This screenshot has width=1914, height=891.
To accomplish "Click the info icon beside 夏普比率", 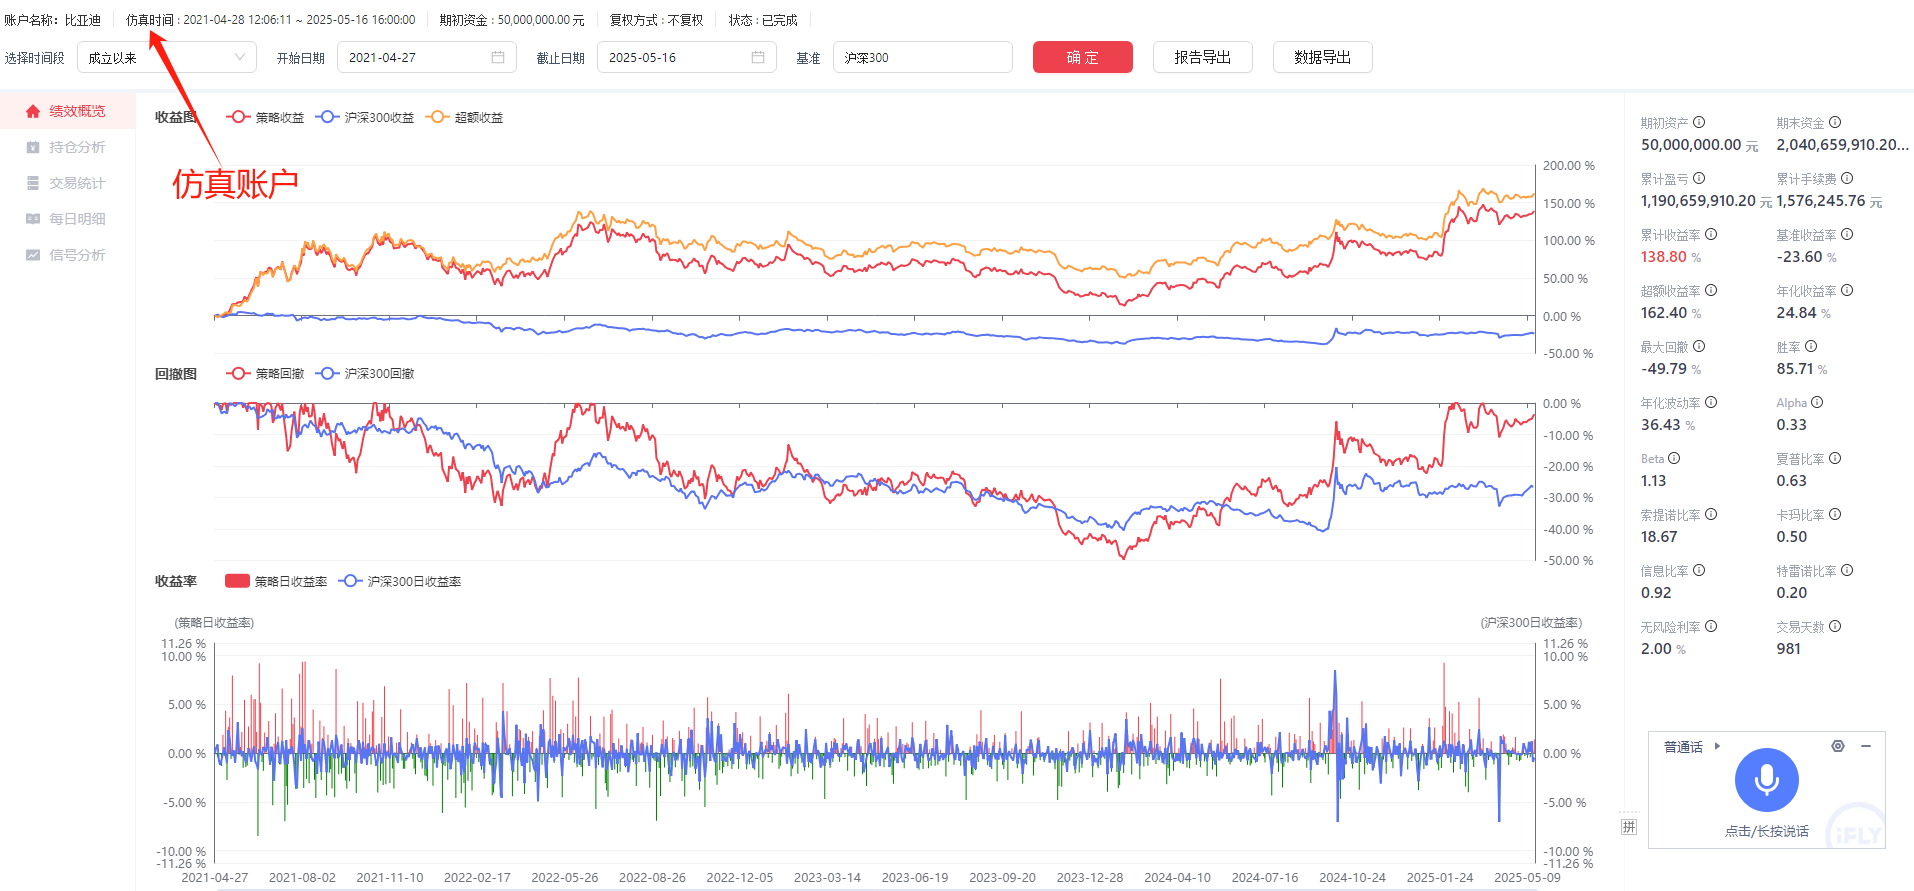I will click(1835, 459).
